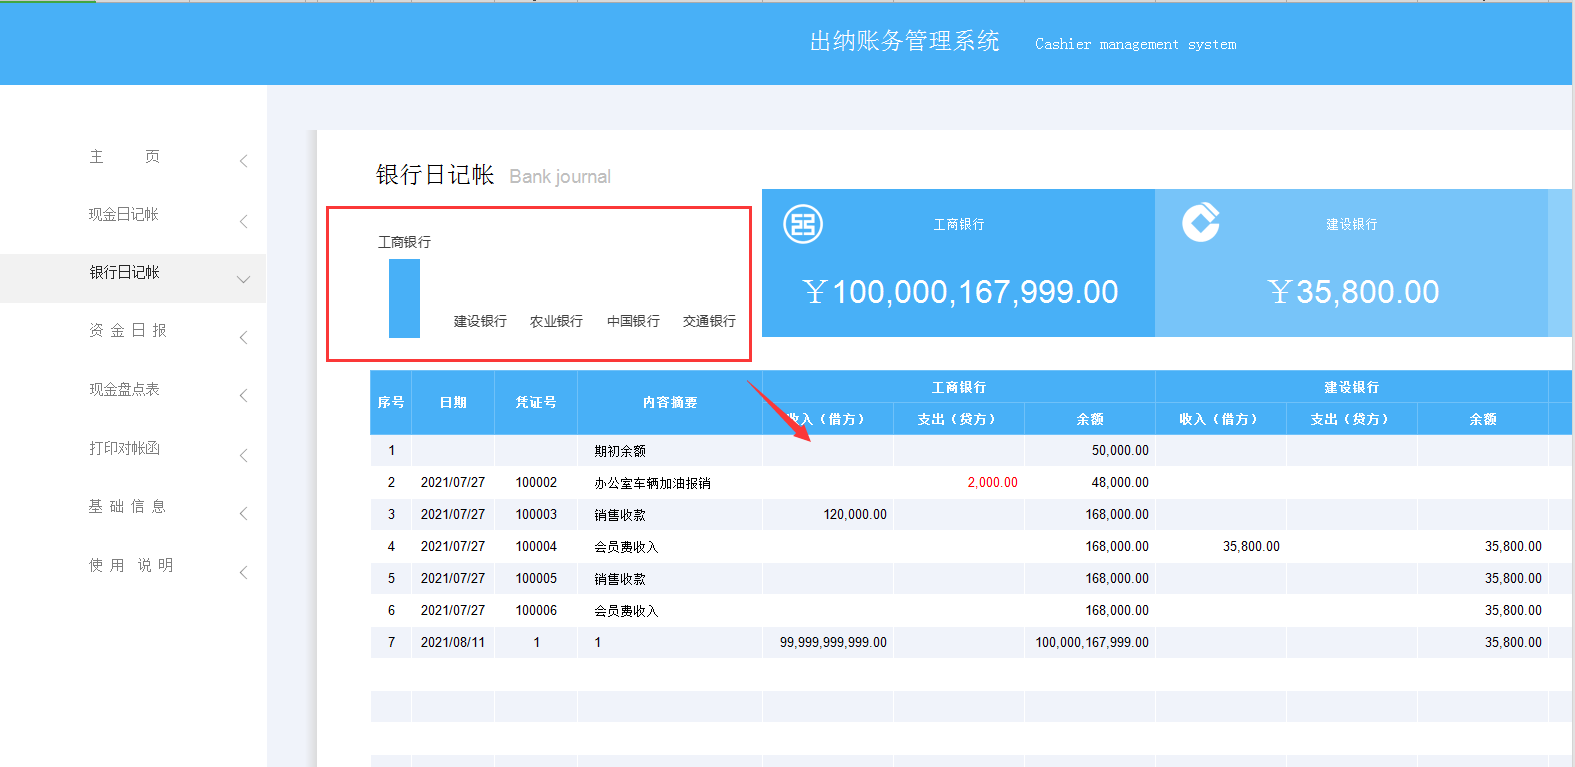Expand the 主页 sidebar chevron

click(243, 161)
